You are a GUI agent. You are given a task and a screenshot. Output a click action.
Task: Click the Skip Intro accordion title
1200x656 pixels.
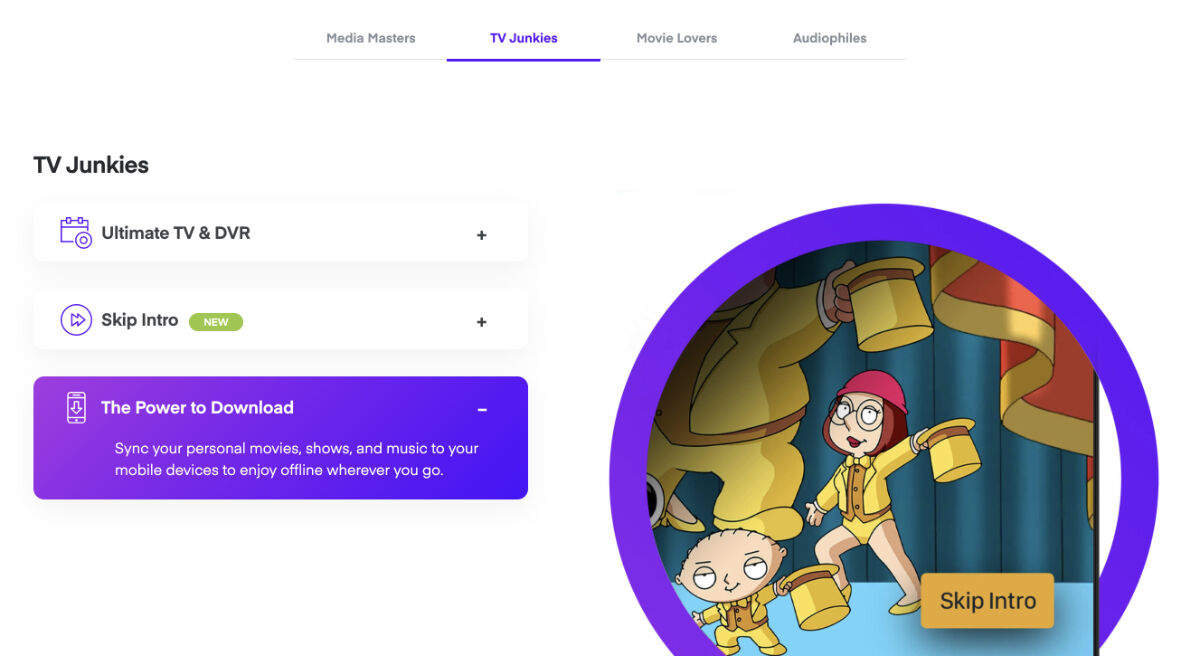coord(140,320)
